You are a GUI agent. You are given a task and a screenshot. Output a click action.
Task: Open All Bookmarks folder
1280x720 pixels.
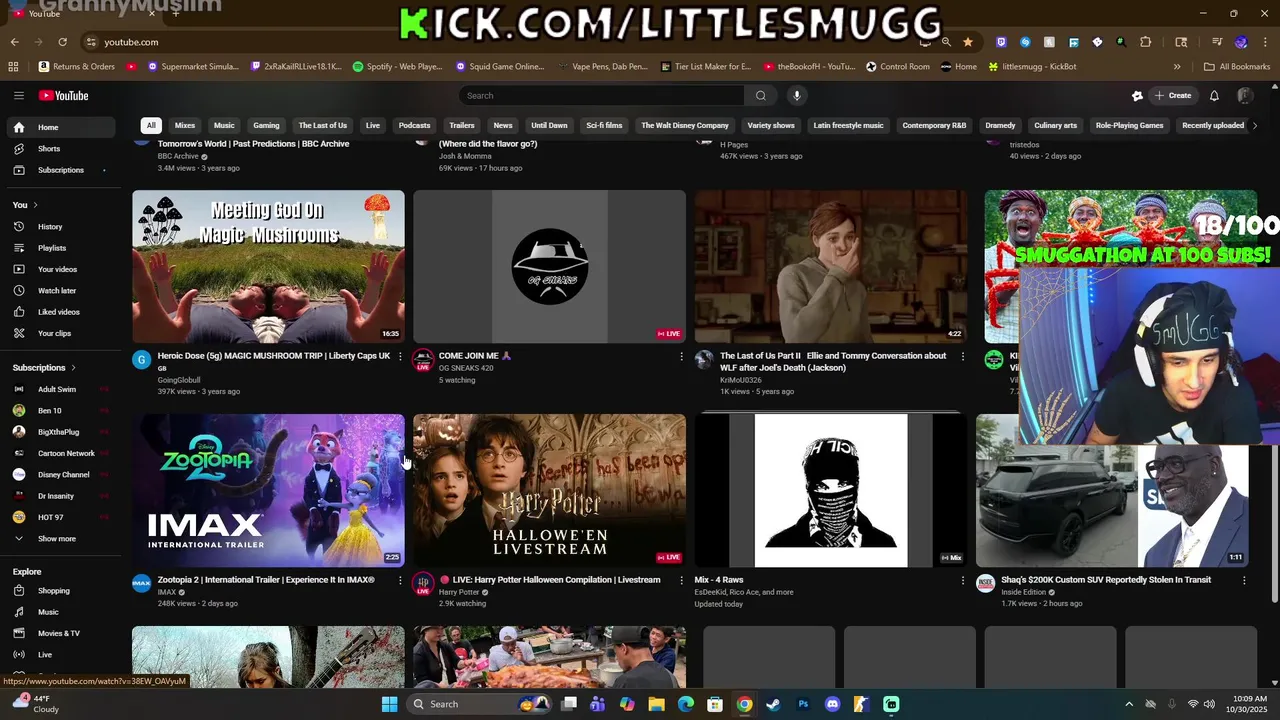pyautogui.click(x=1237, y=67)
